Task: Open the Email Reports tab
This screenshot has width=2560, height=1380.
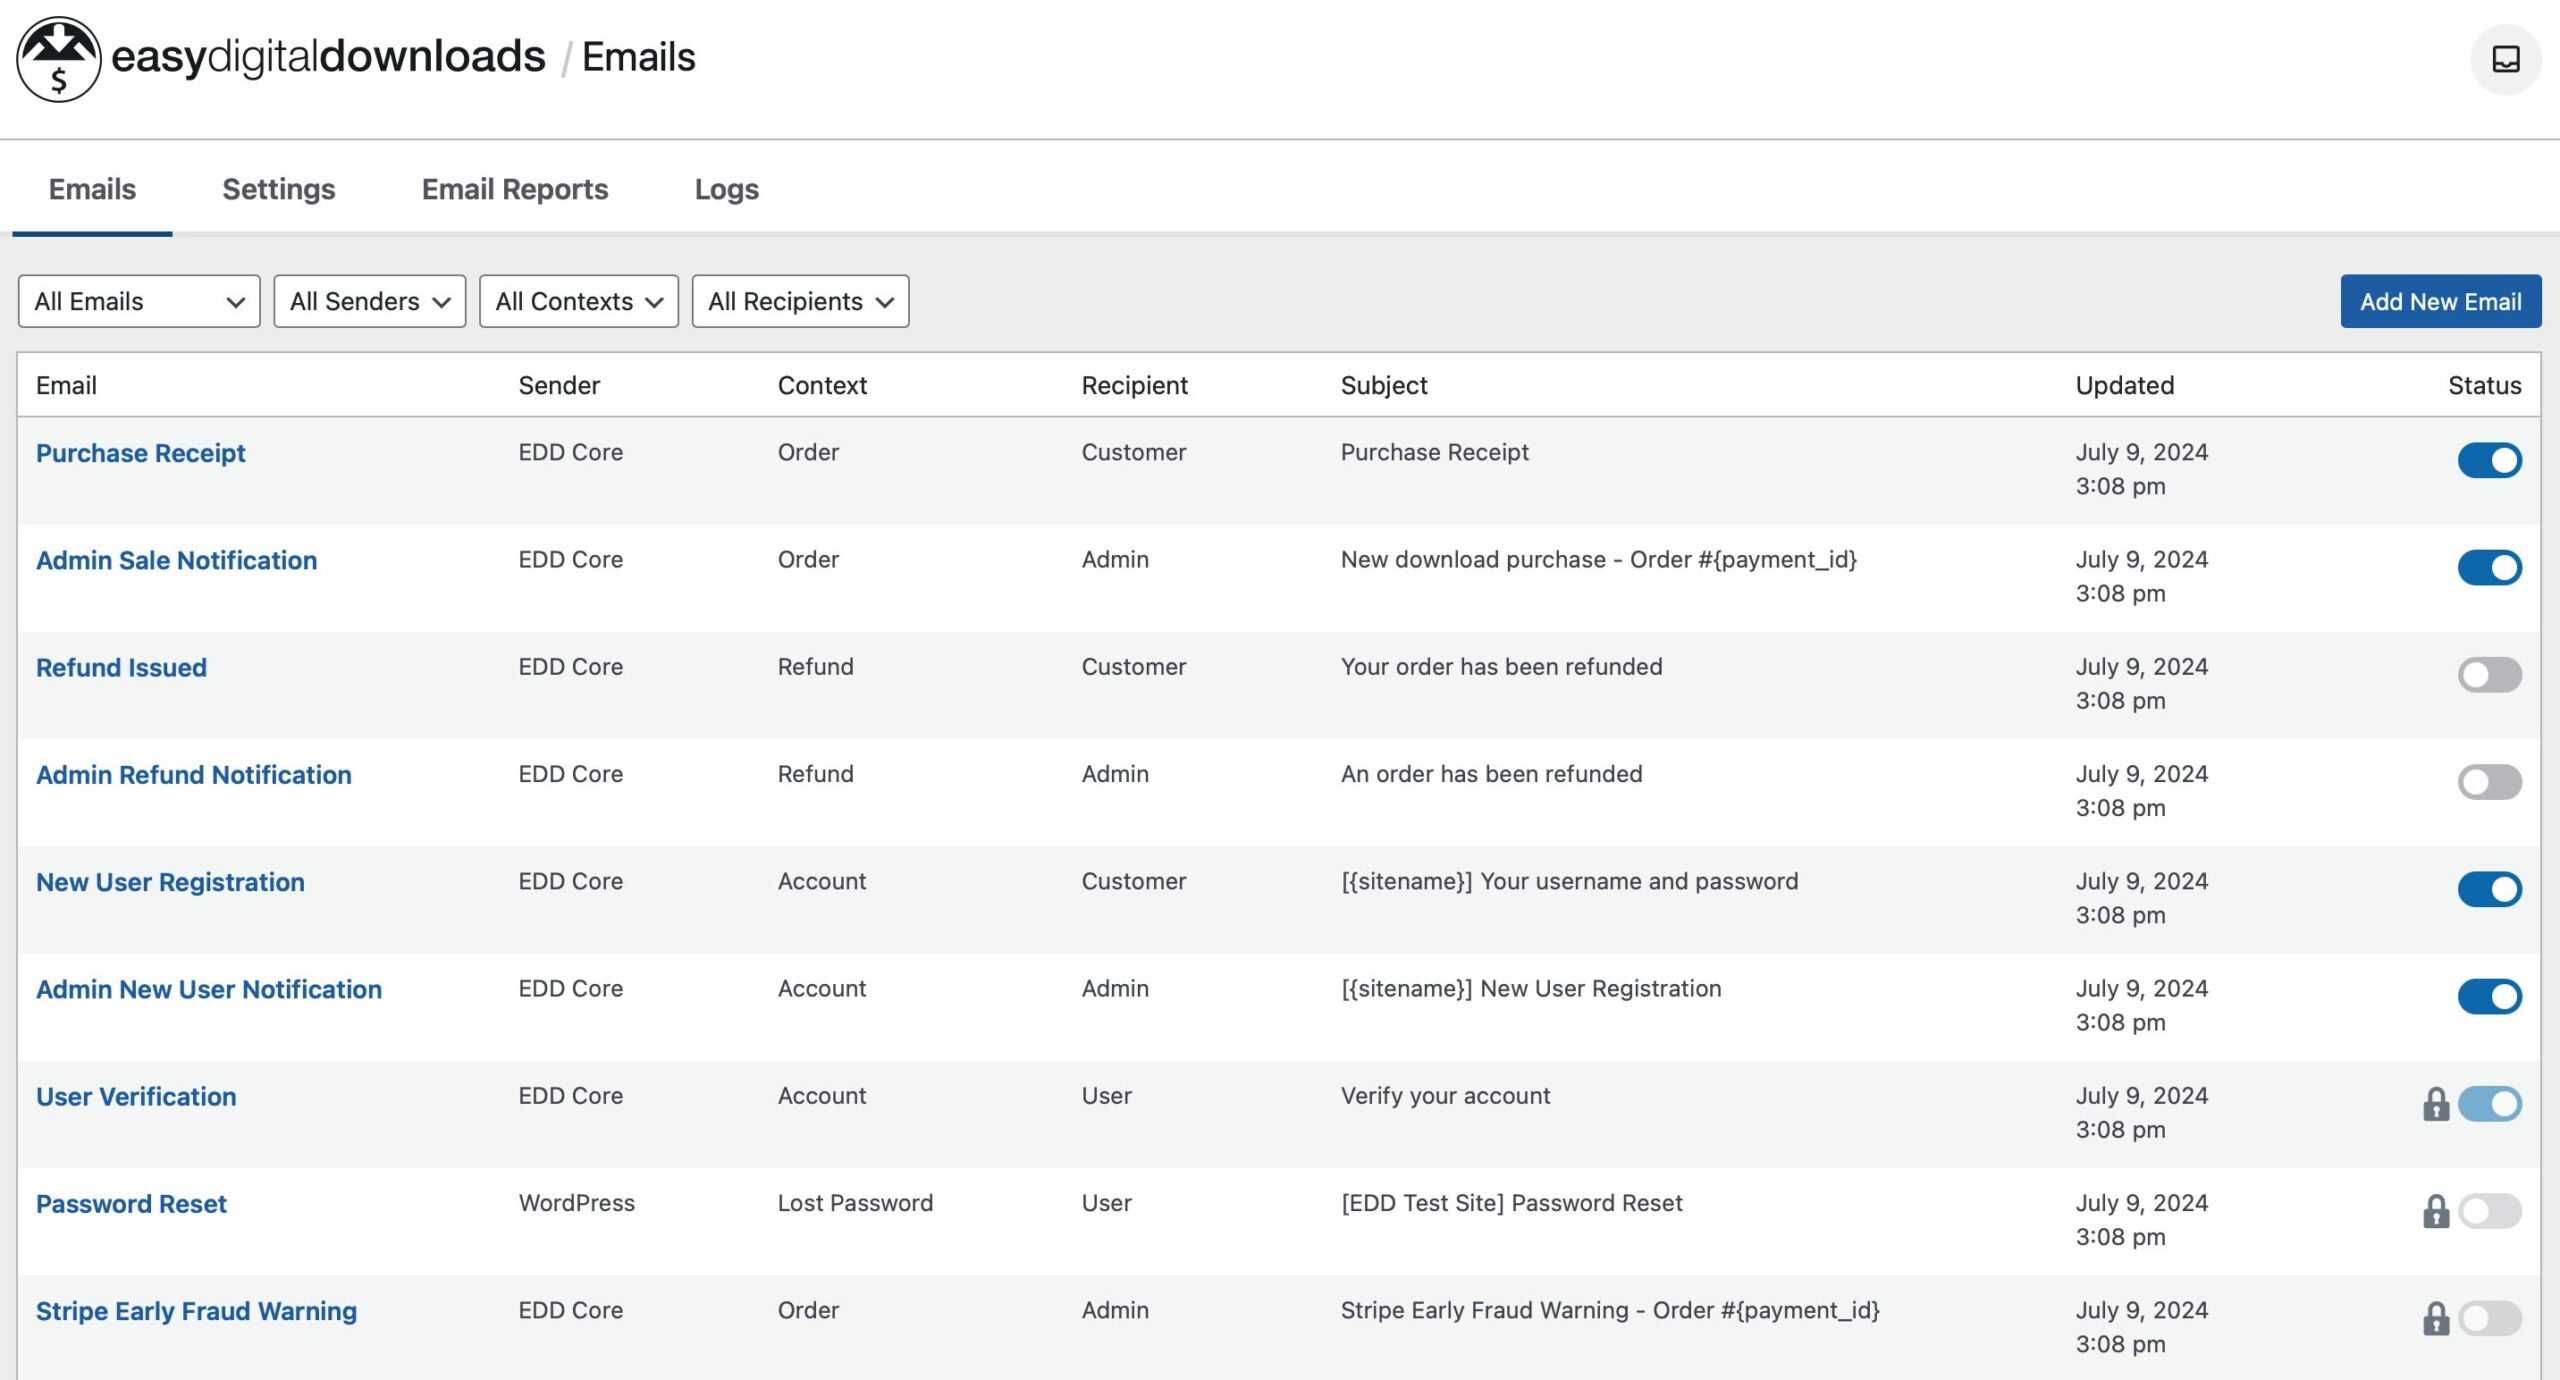Action: pyautogui.click(x=514, y=189)
